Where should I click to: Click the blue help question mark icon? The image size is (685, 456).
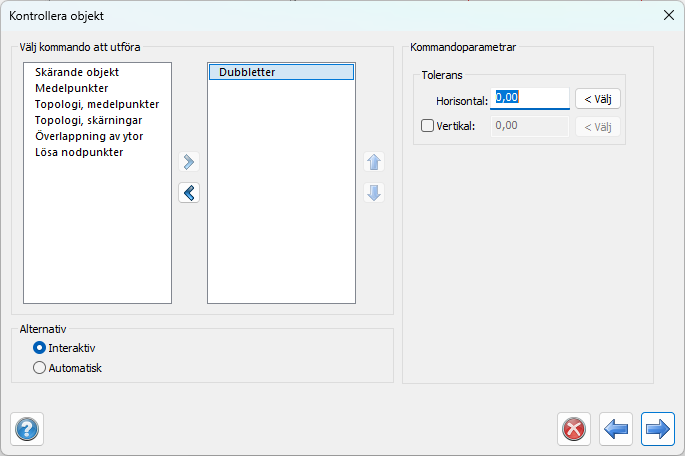coord(27,429)
